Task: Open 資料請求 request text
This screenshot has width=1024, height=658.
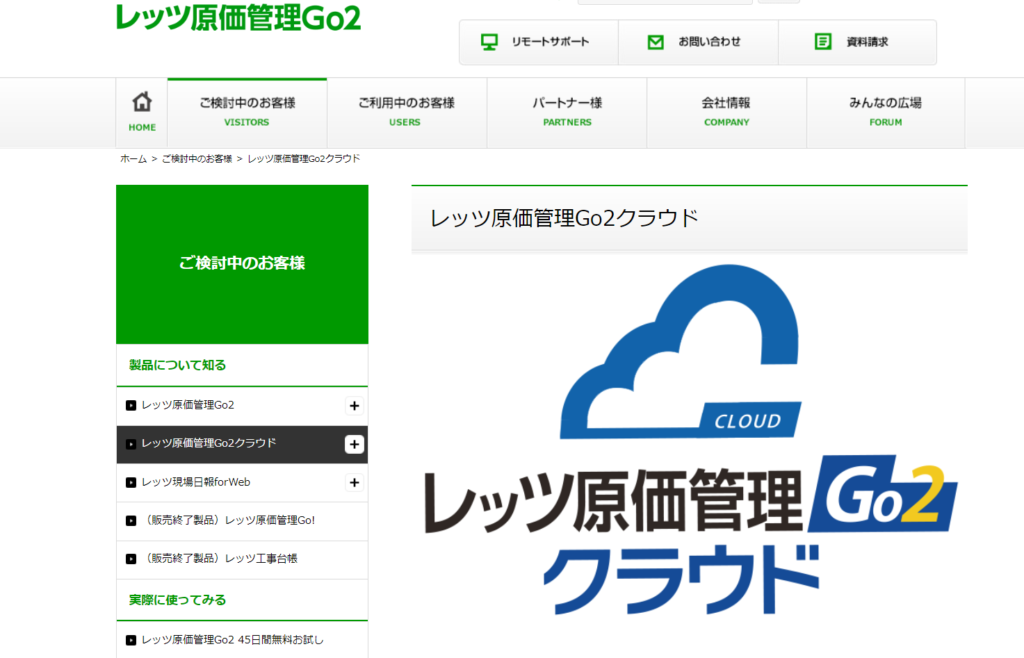Action: pyautogui.click(x=867, y=42)
